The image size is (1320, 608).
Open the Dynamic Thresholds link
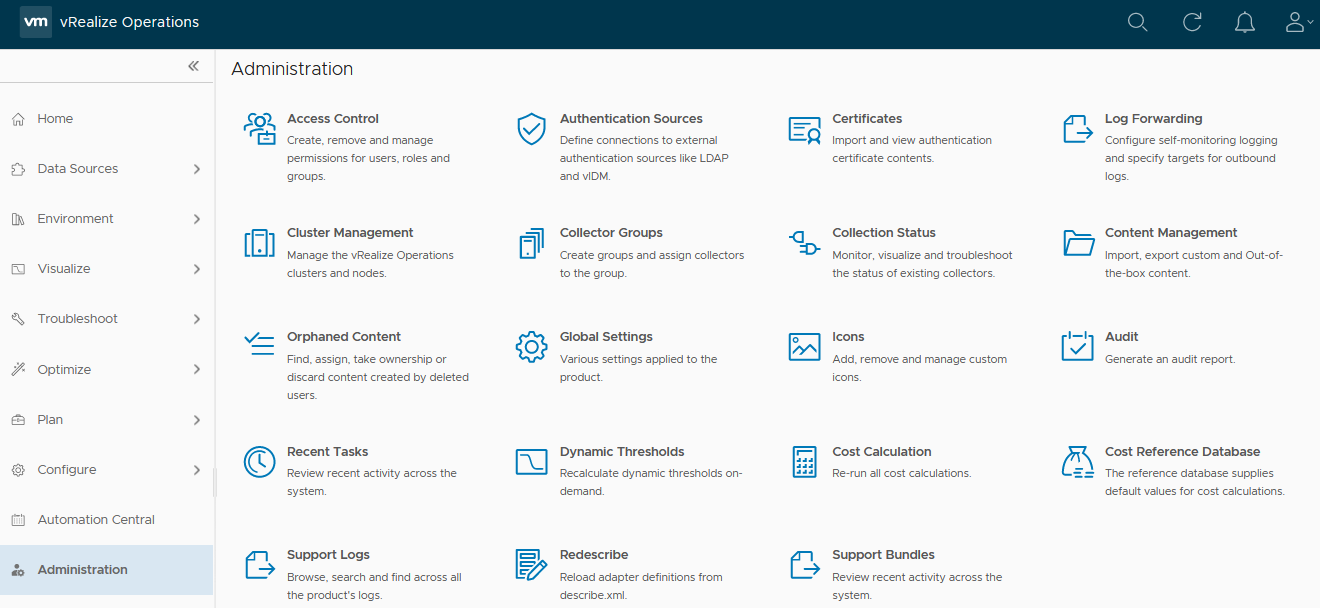pos(622,452)
